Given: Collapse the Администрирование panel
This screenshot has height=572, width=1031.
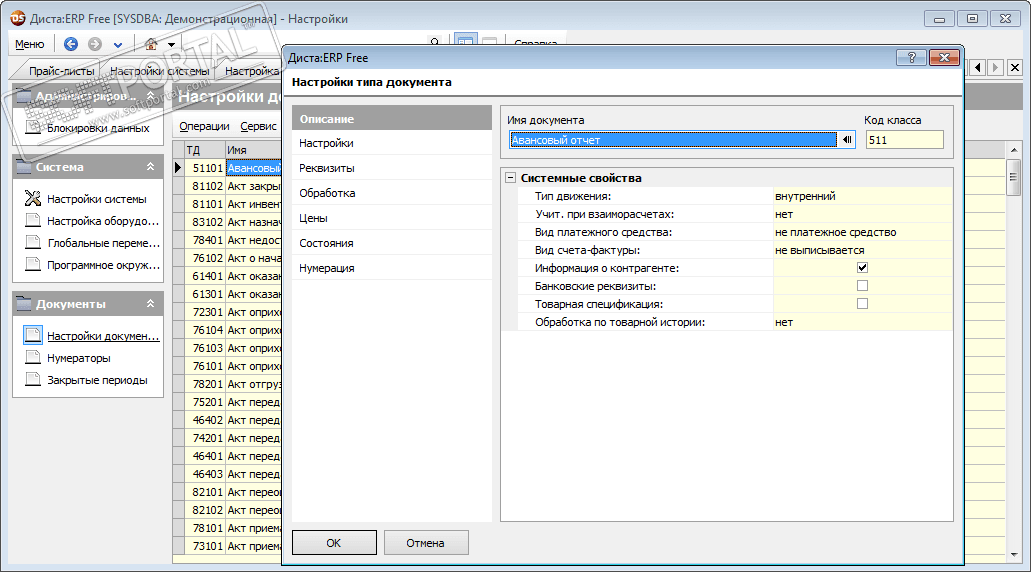Looking at the screenshot, I should pyautogui.click(x=151, y=96).
